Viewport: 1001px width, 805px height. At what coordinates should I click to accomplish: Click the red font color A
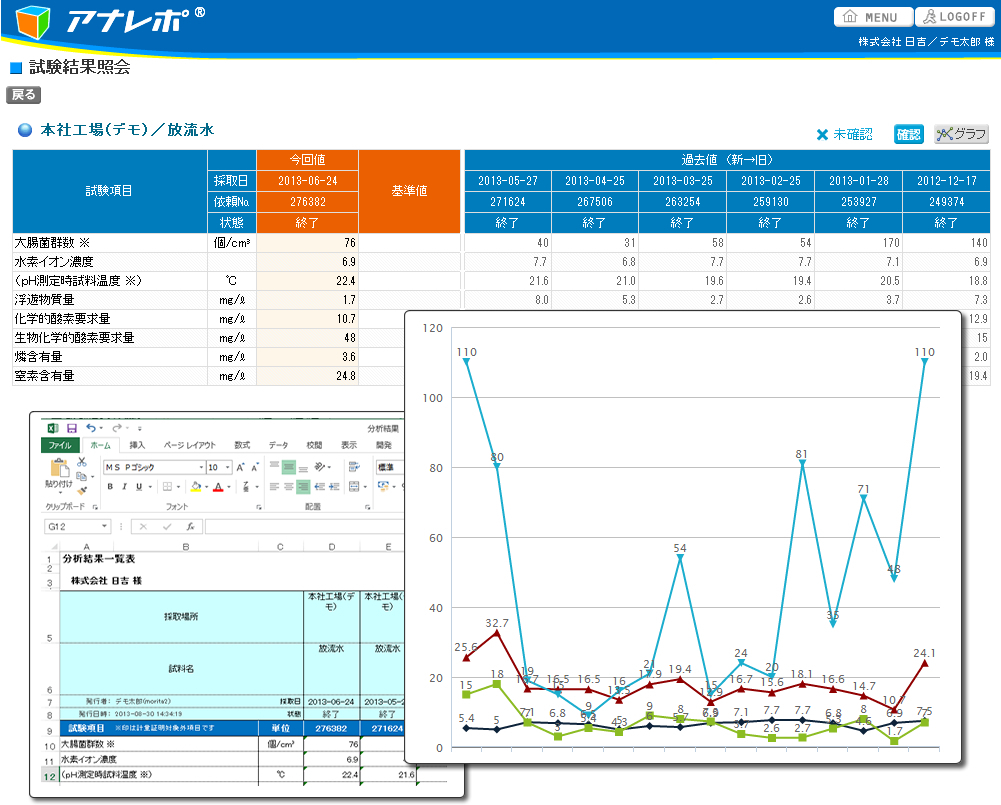(x=218, y=486)
